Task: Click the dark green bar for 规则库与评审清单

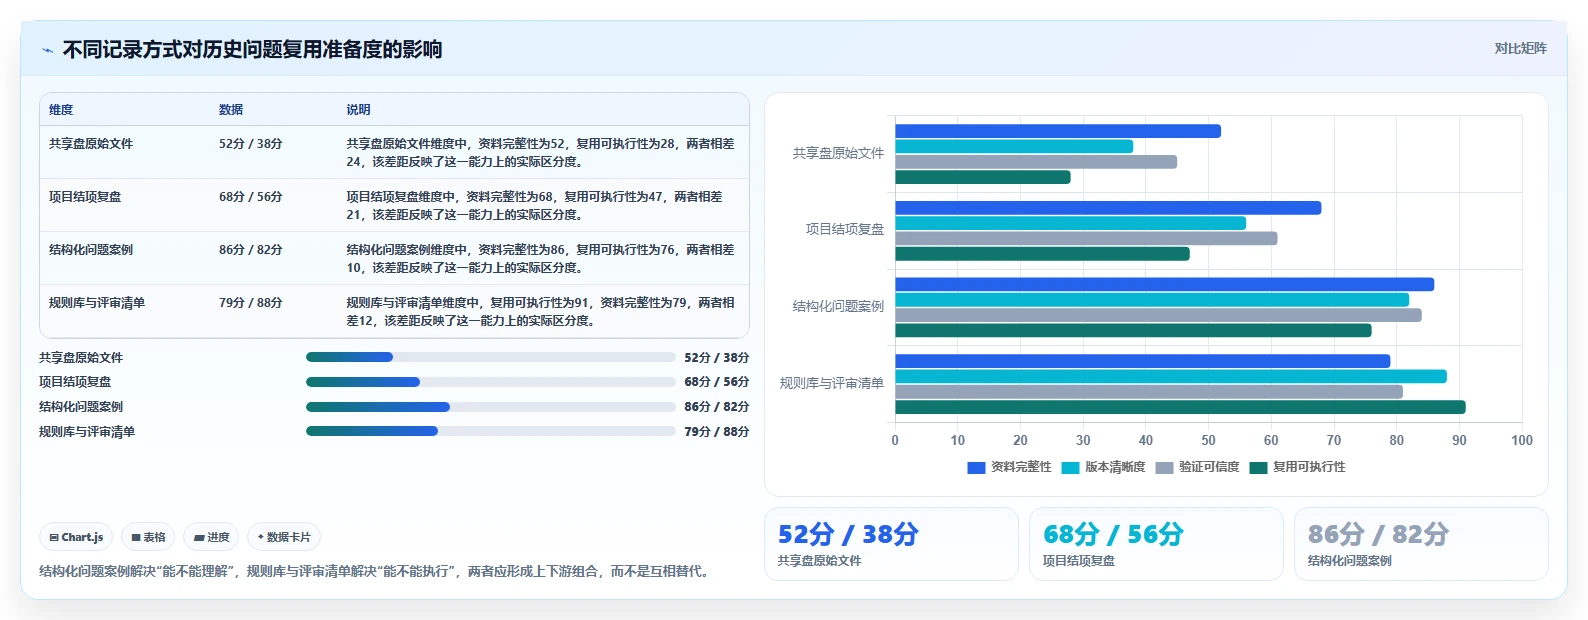Action: (1180, 407)
